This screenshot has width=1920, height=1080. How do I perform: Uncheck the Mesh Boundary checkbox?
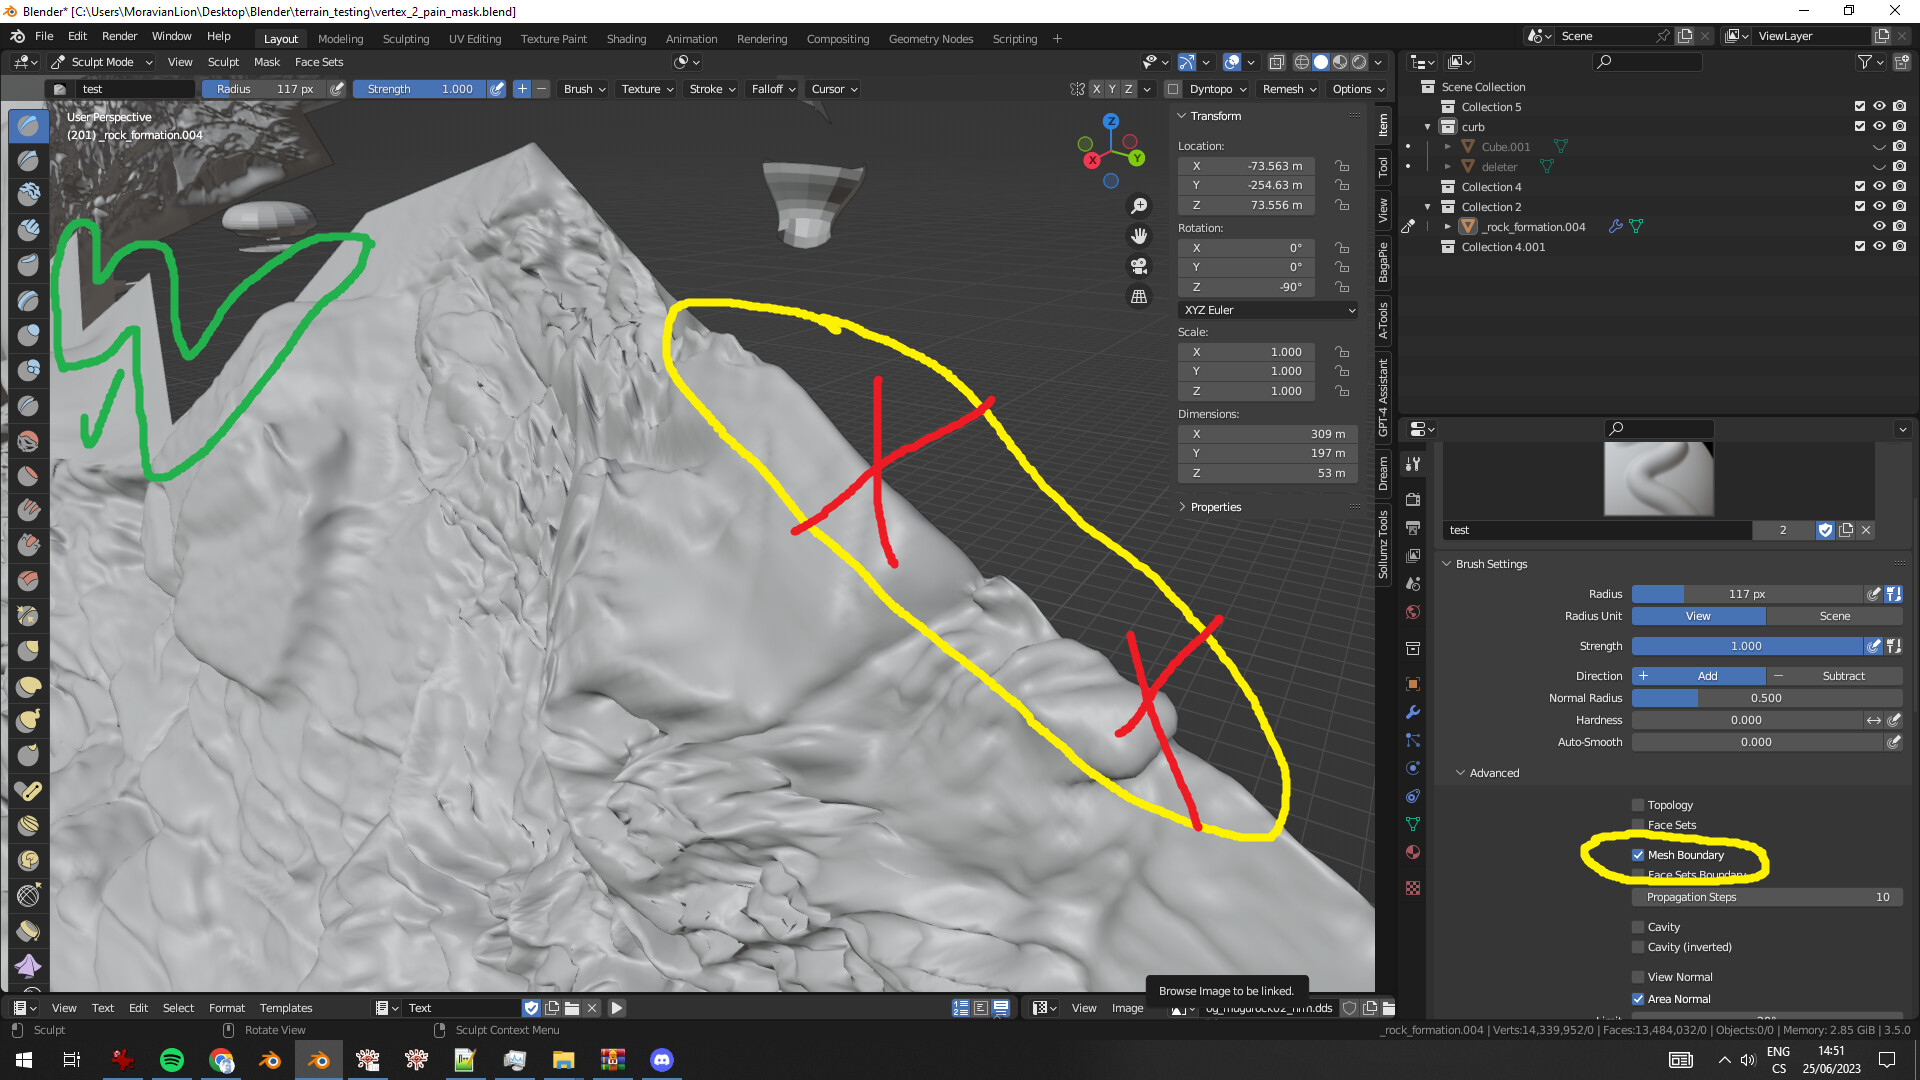(x=1638, y=855)
